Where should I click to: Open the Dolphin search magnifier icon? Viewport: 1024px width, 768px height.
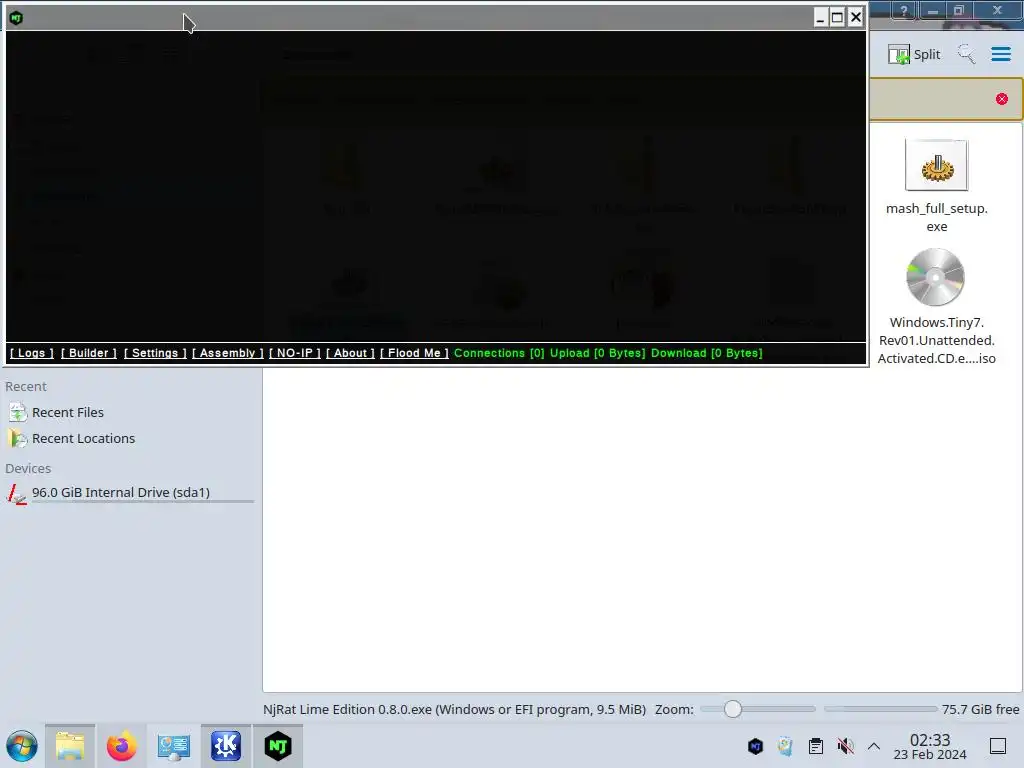966,54
